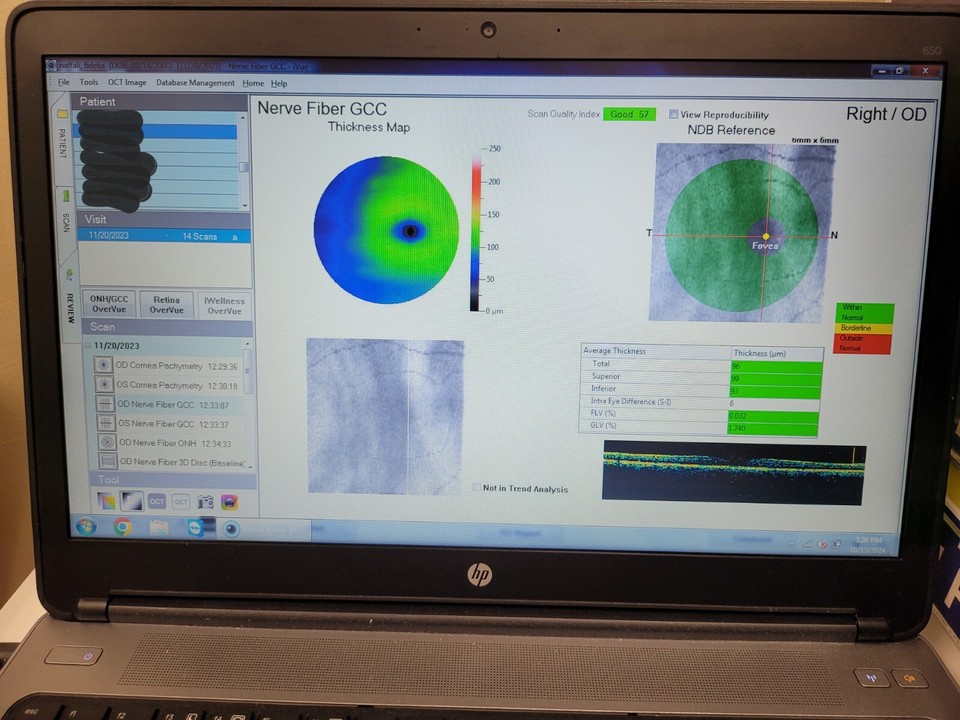
Task: Check the Not in Trend Analysis checkbox
Action: click(477, 489)
